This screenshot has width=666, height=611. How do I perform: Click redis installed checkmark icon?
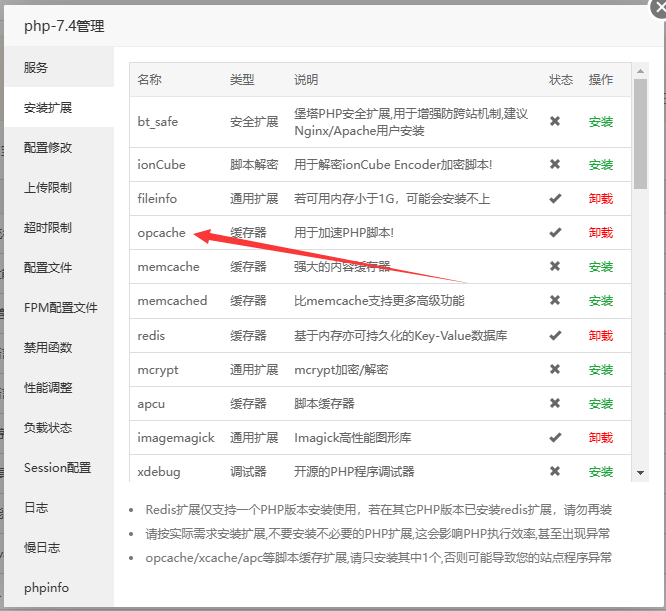(555, 335)
